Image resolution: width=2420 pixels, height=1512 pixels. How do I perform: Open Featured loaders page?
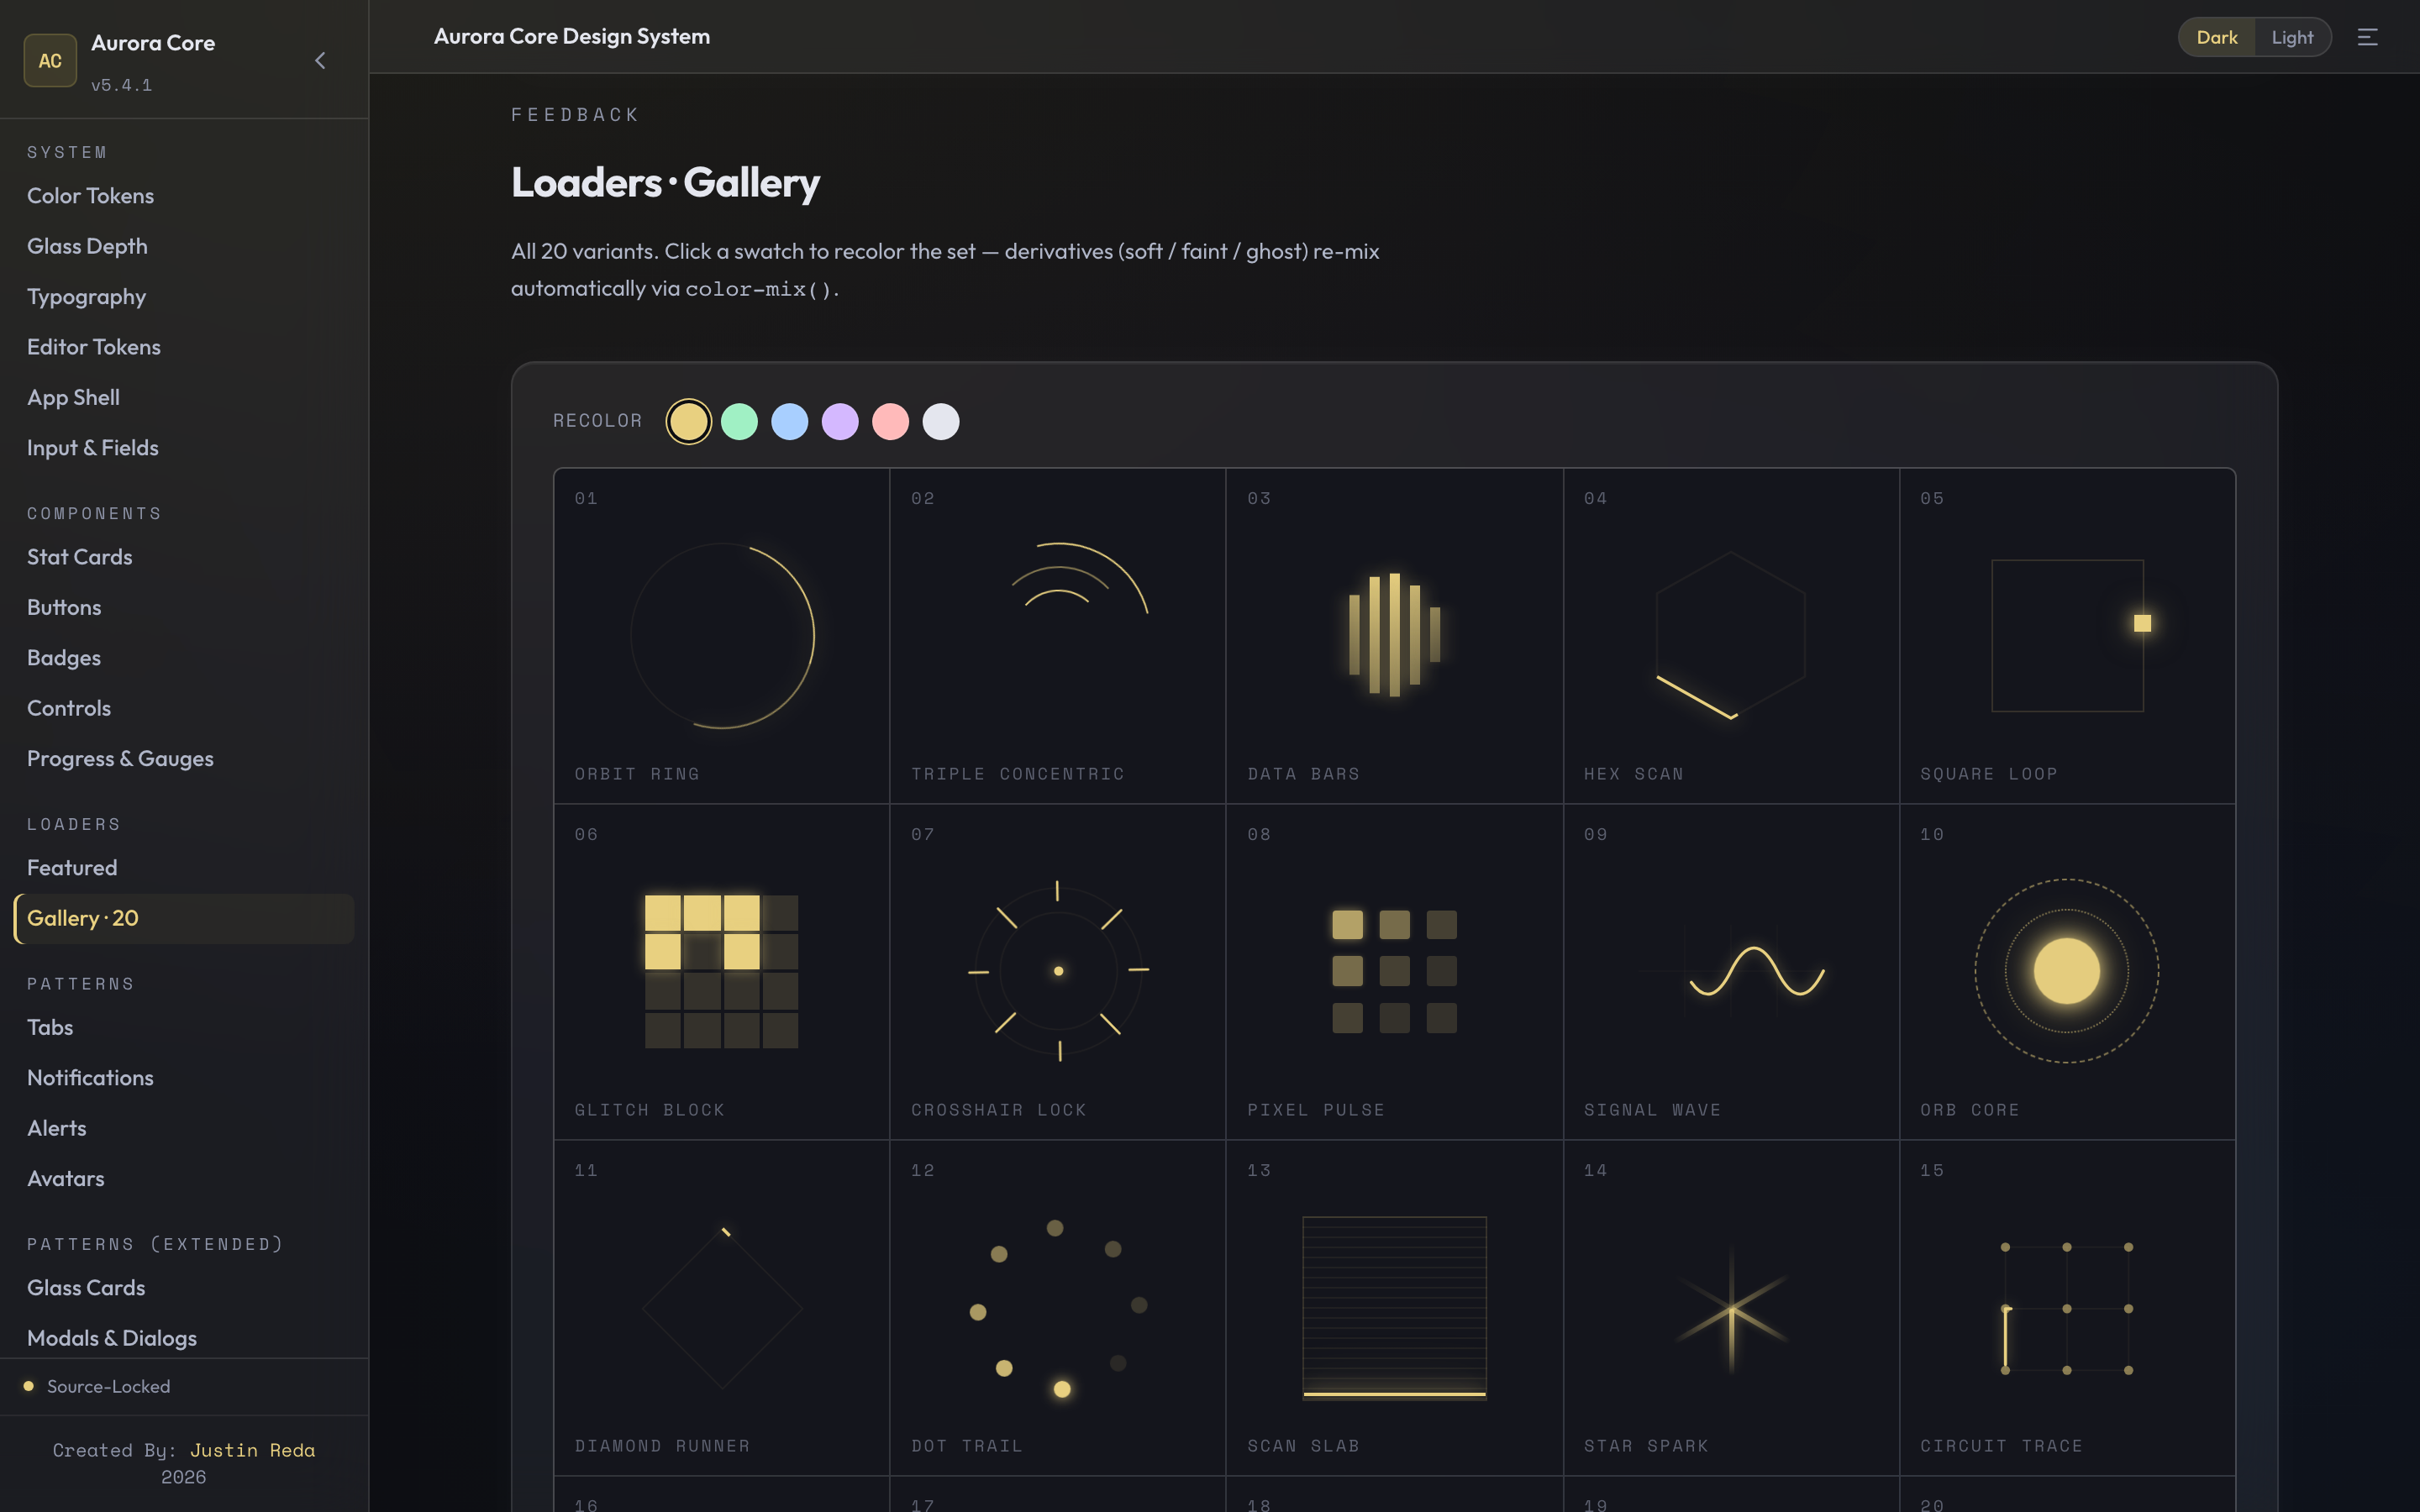pyautogui.click(x=184, y=868)
